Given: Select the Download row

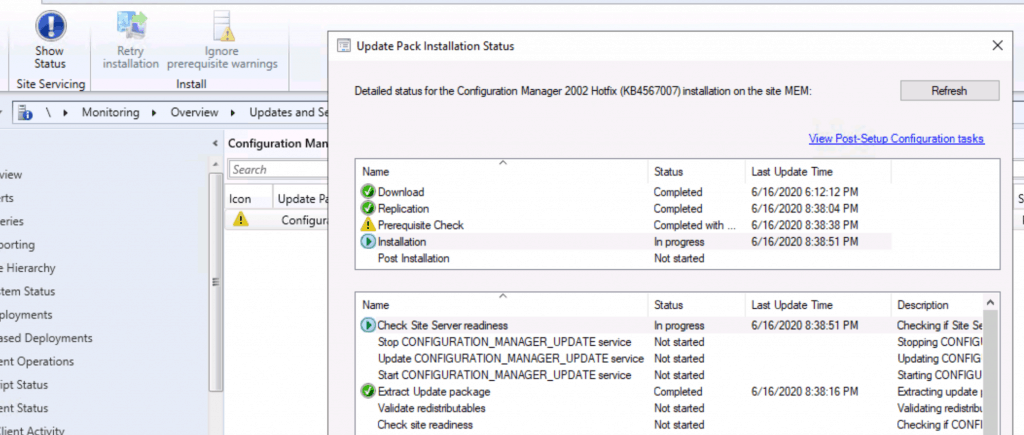Looking at the screenshot, I should click(x=624, y=192).
